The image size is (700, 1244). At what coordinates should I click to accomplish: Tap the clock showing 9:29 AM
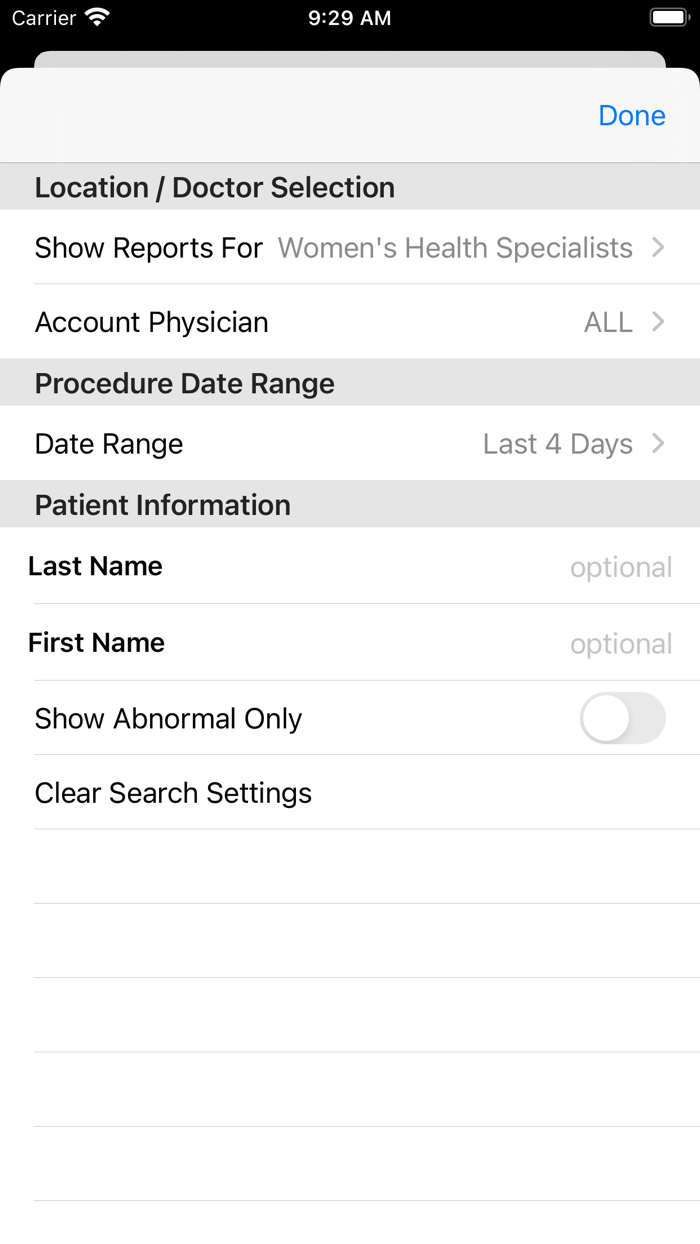(x=349, y=17)
